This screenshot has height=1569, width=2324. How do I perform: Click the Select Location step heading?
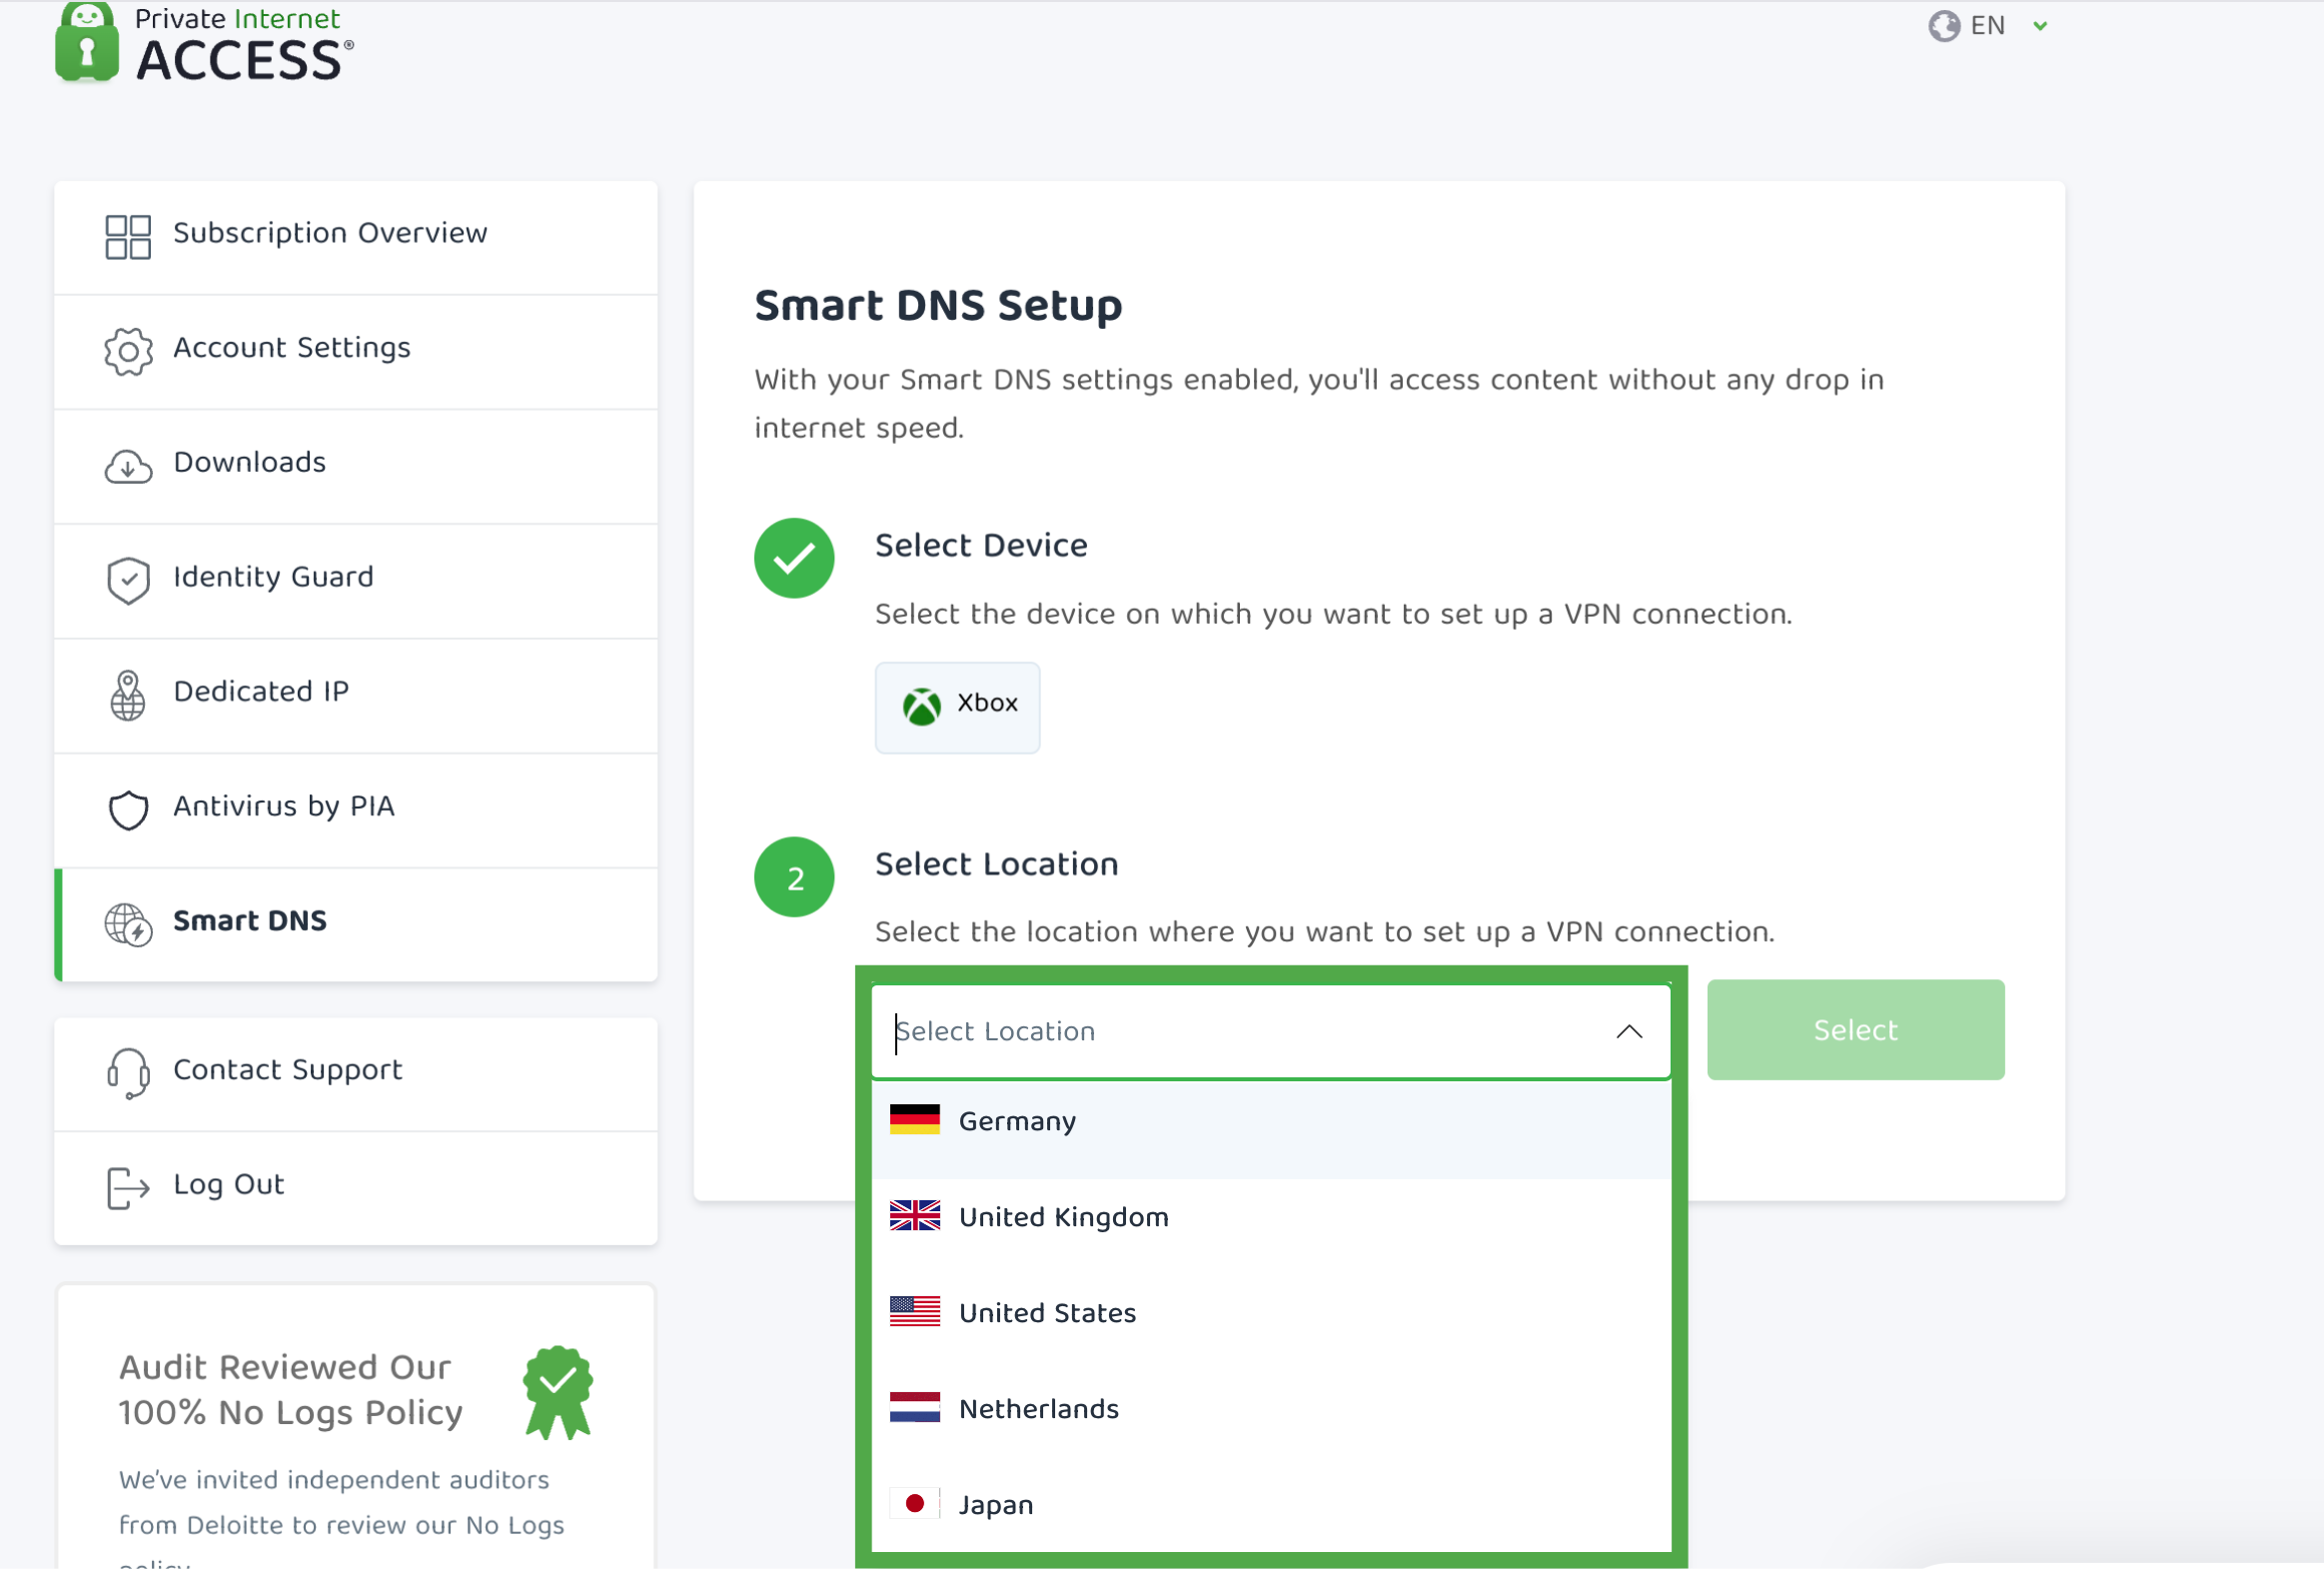pyautogui.click(x=996, y=865)
